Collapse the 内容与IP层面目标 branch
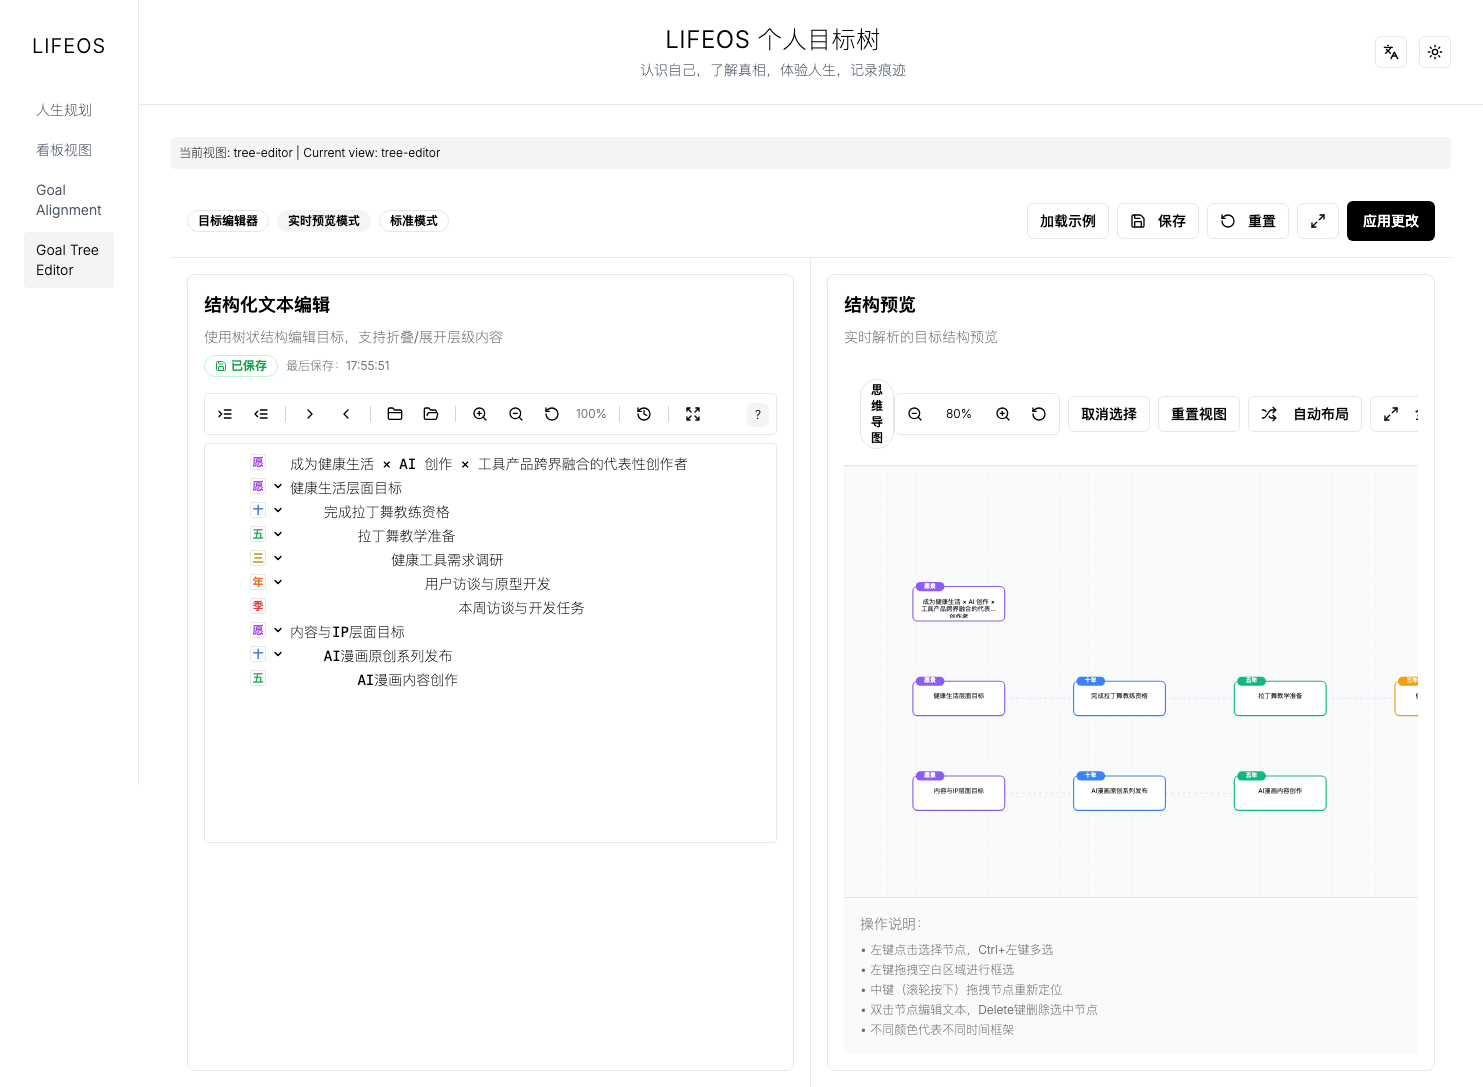The image size is (1483, 1087). click(277, 630)
